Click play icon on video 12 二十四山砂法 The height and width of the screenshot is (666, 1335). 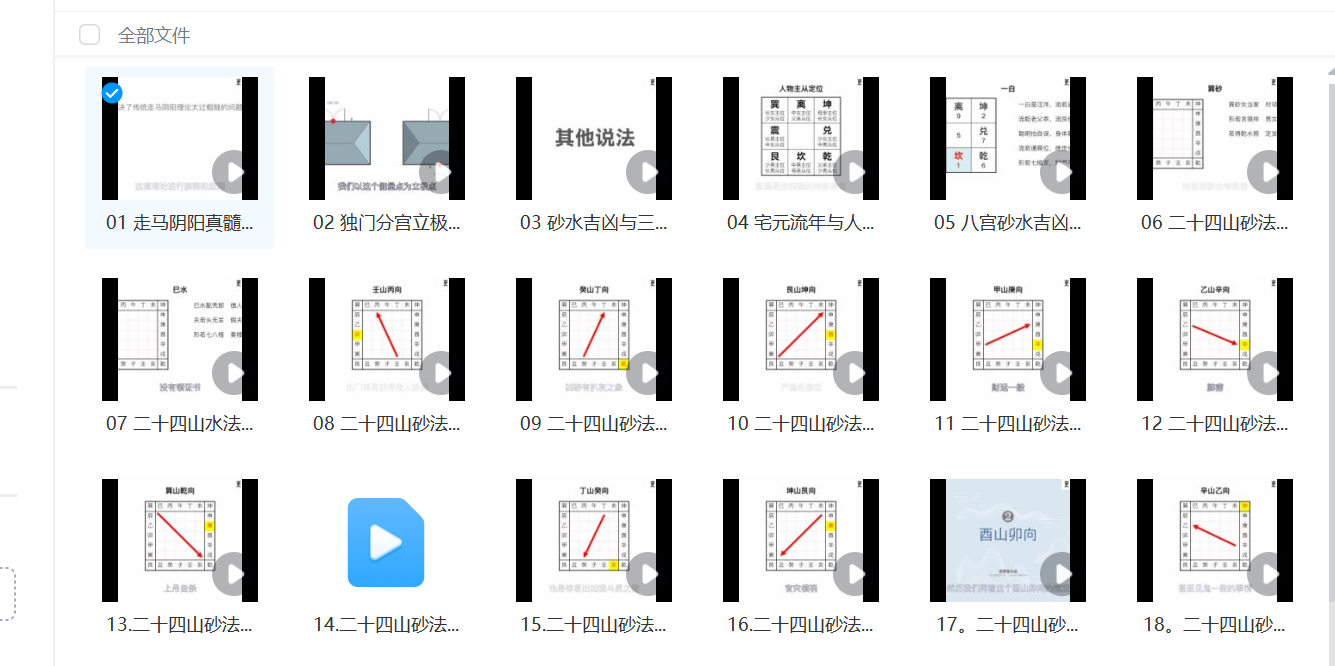coord(1268,373)
